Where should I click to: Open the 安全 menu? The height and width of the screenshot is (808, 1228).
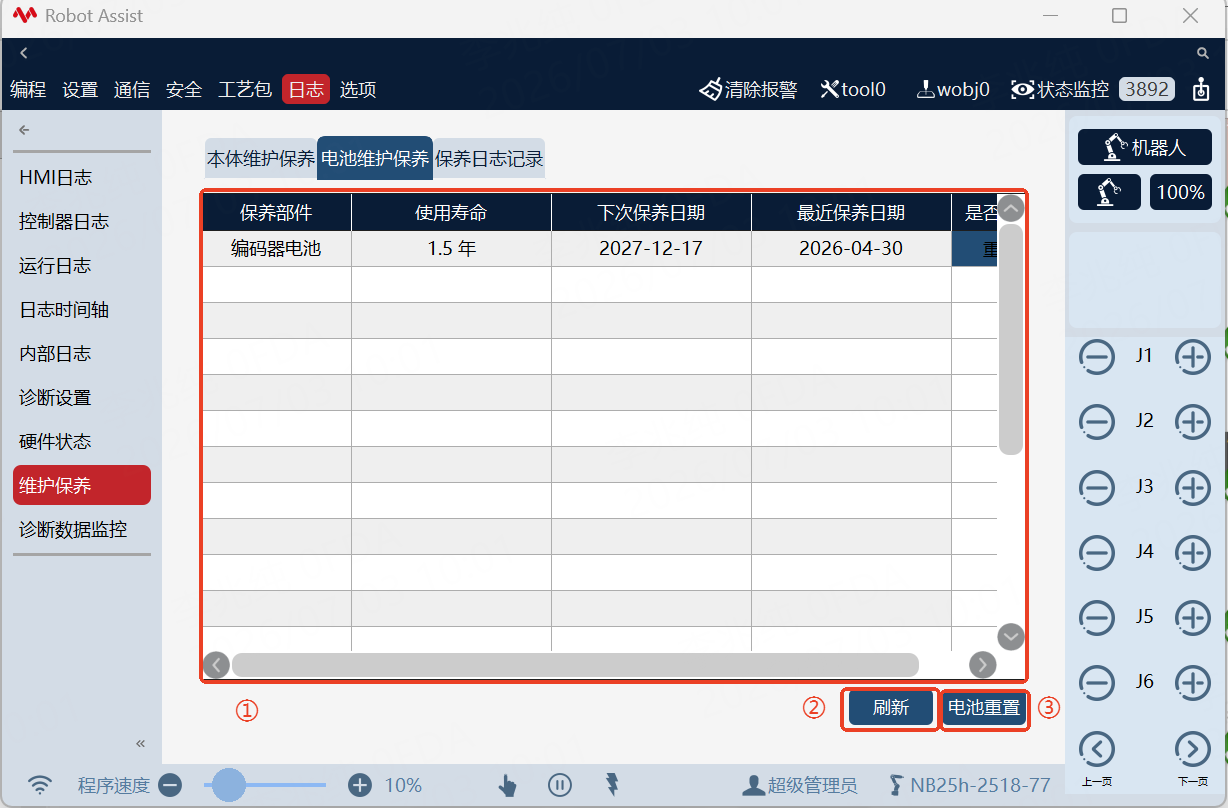click(184, 89)
